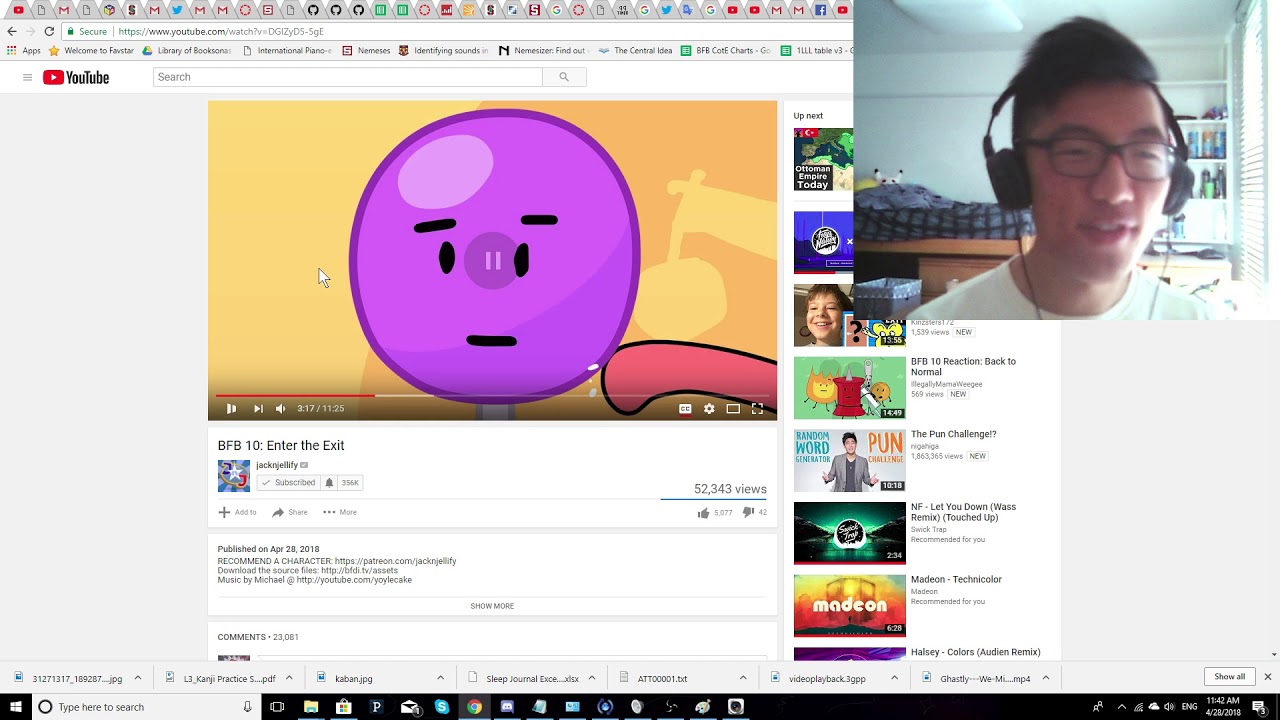The image size is (1280, 720).
Task: Open the bfdi.tv/assets link
Action: click(359, 570)
